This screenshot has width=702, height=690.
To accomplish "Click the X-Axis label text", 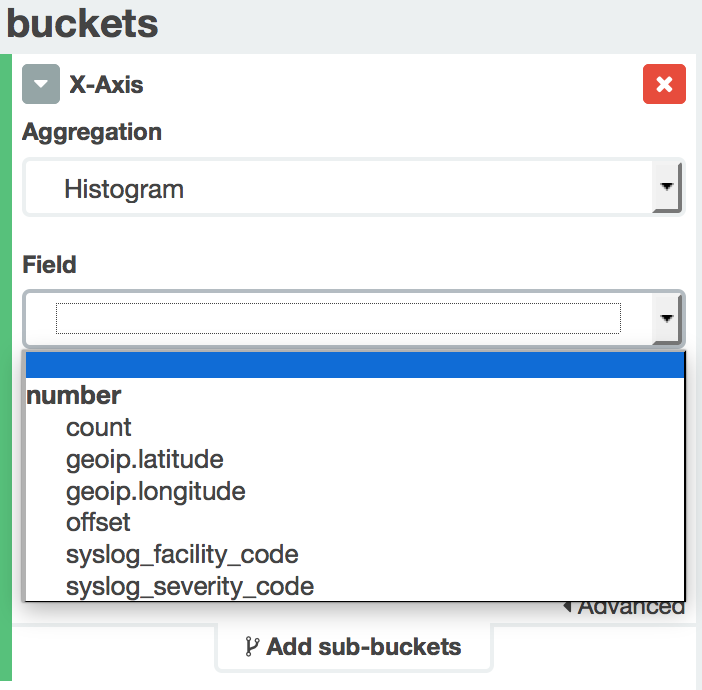I will 106,85.
